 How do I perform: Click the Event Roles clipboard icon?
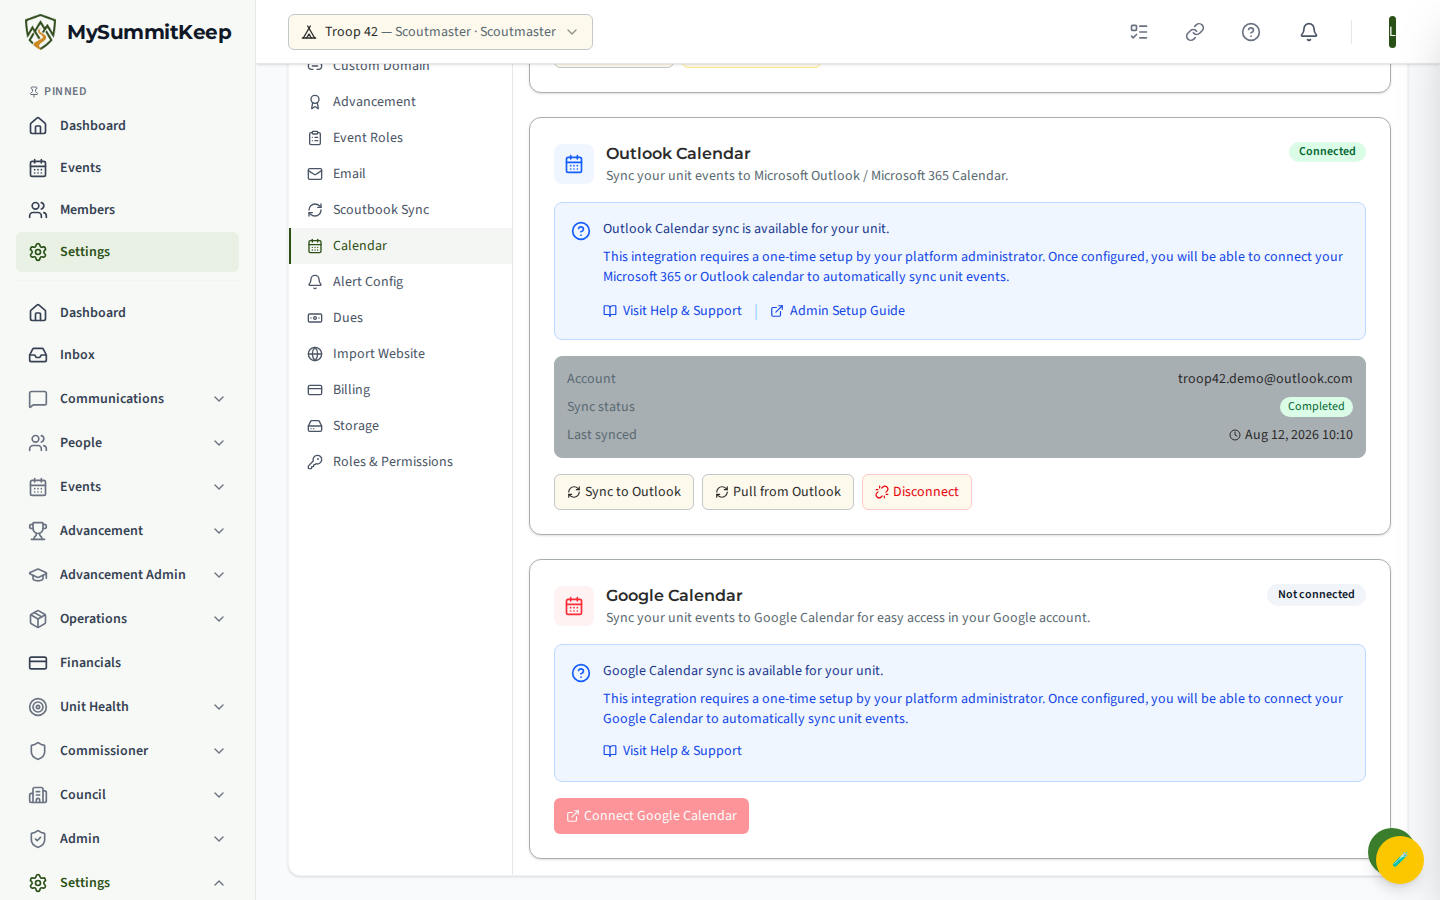point(315,138)
